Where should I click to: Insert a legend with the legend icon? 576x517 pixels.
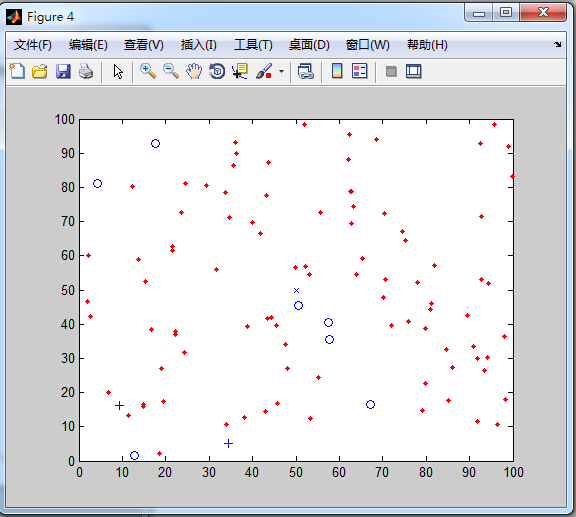359,71
